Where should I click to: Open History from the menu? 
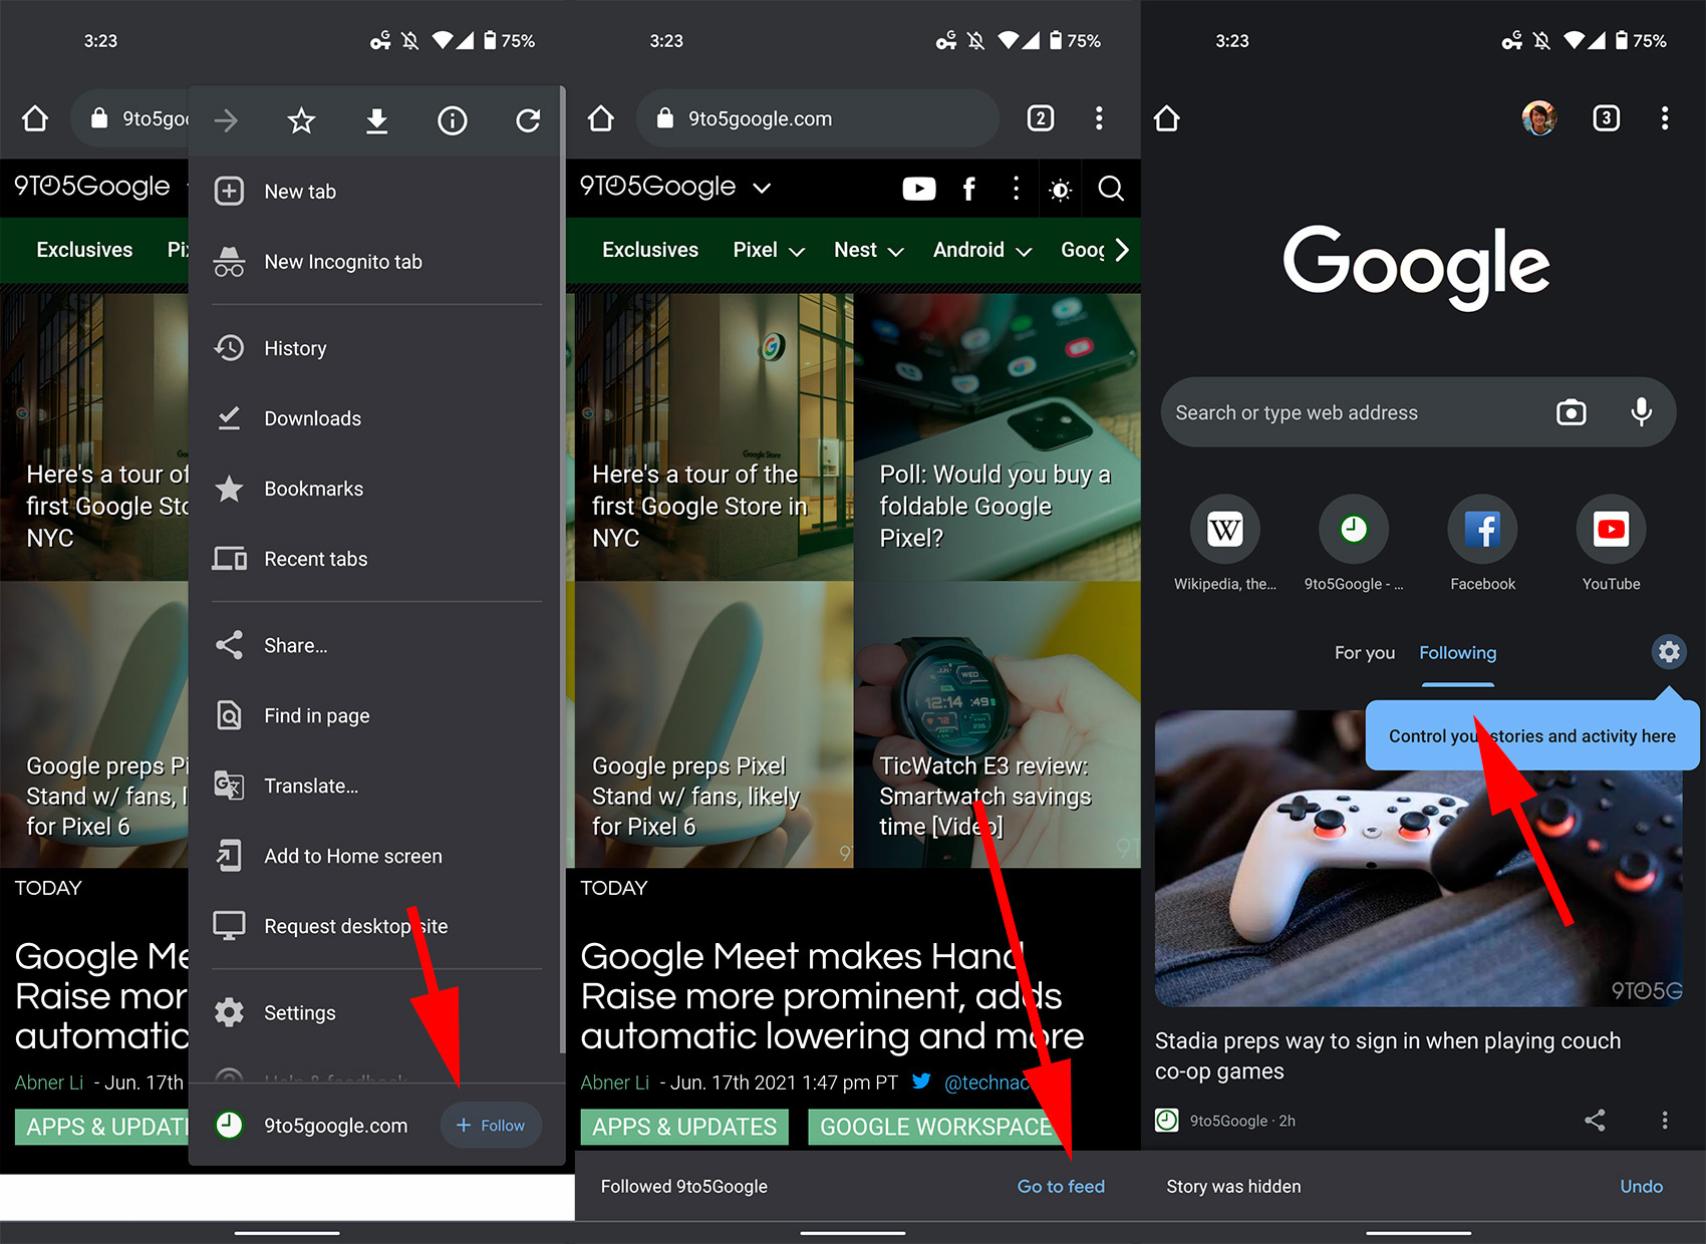coord(377,348)
